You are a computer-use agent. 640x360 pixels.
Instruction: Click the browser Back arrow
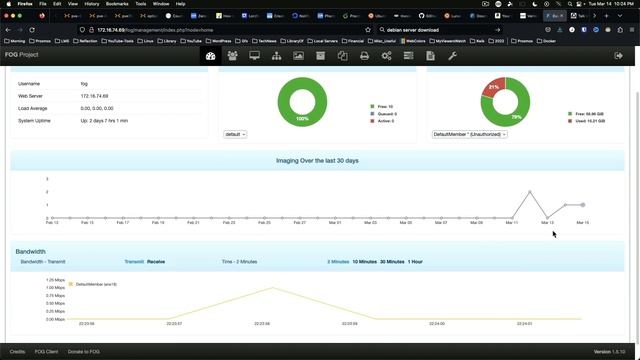click(x=8, y=30)
